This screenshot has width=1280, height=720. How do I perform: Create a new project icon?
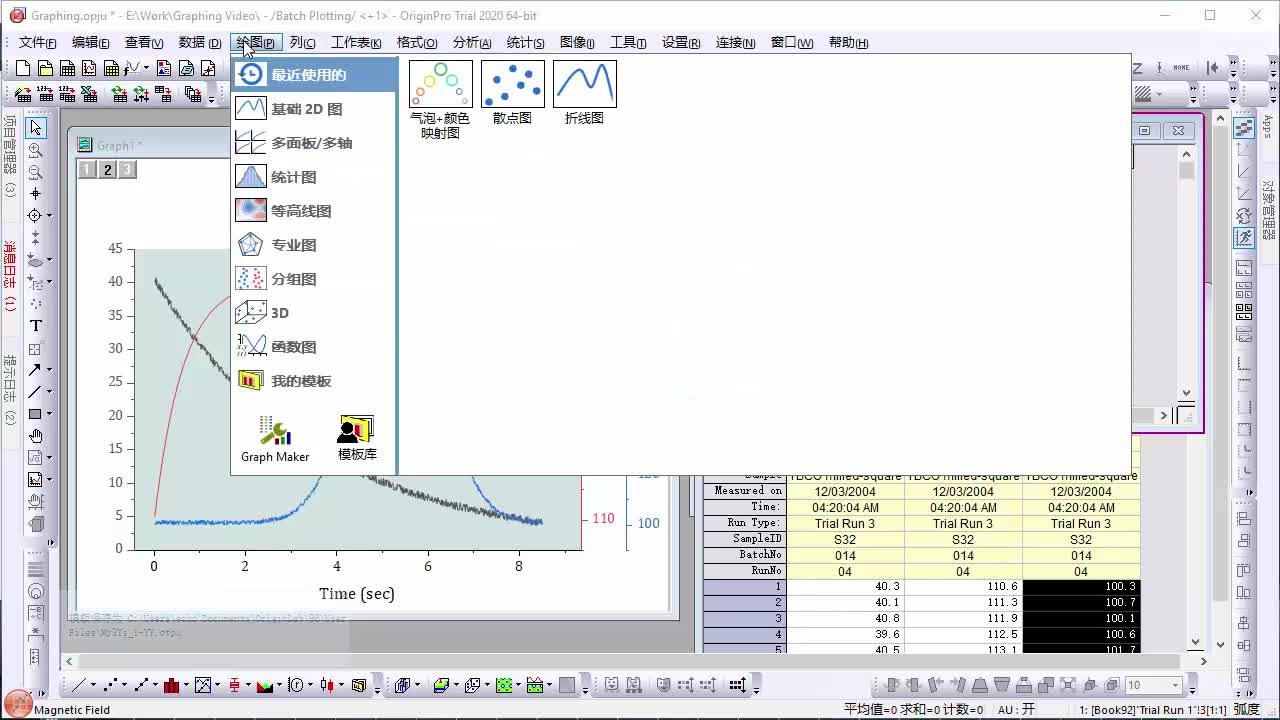coord(24,68)
